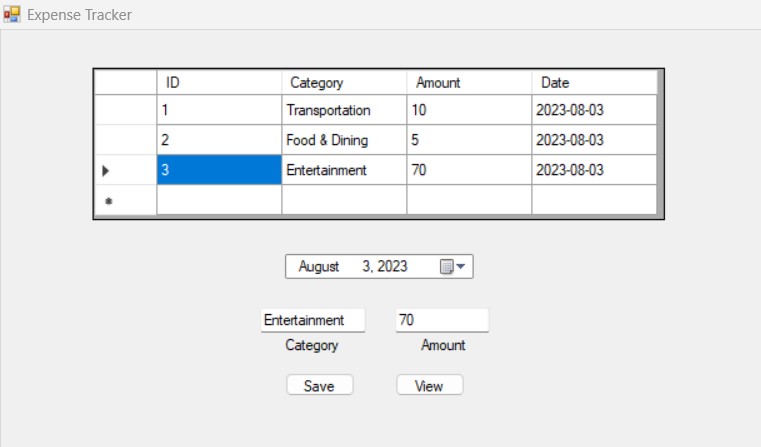The image size is (761, 447).
Task: Click the Date column header in grid
Action: pyautogui.click(x=594, y=83)
